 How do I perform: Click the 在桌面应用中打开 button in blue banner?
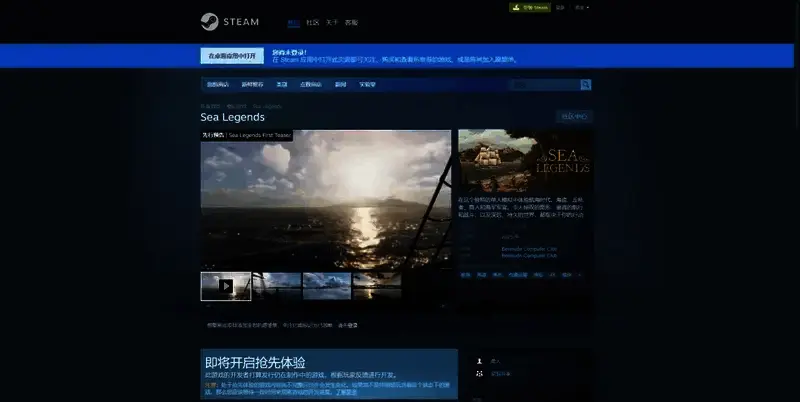pyautogui.click(x=232, y=56)
